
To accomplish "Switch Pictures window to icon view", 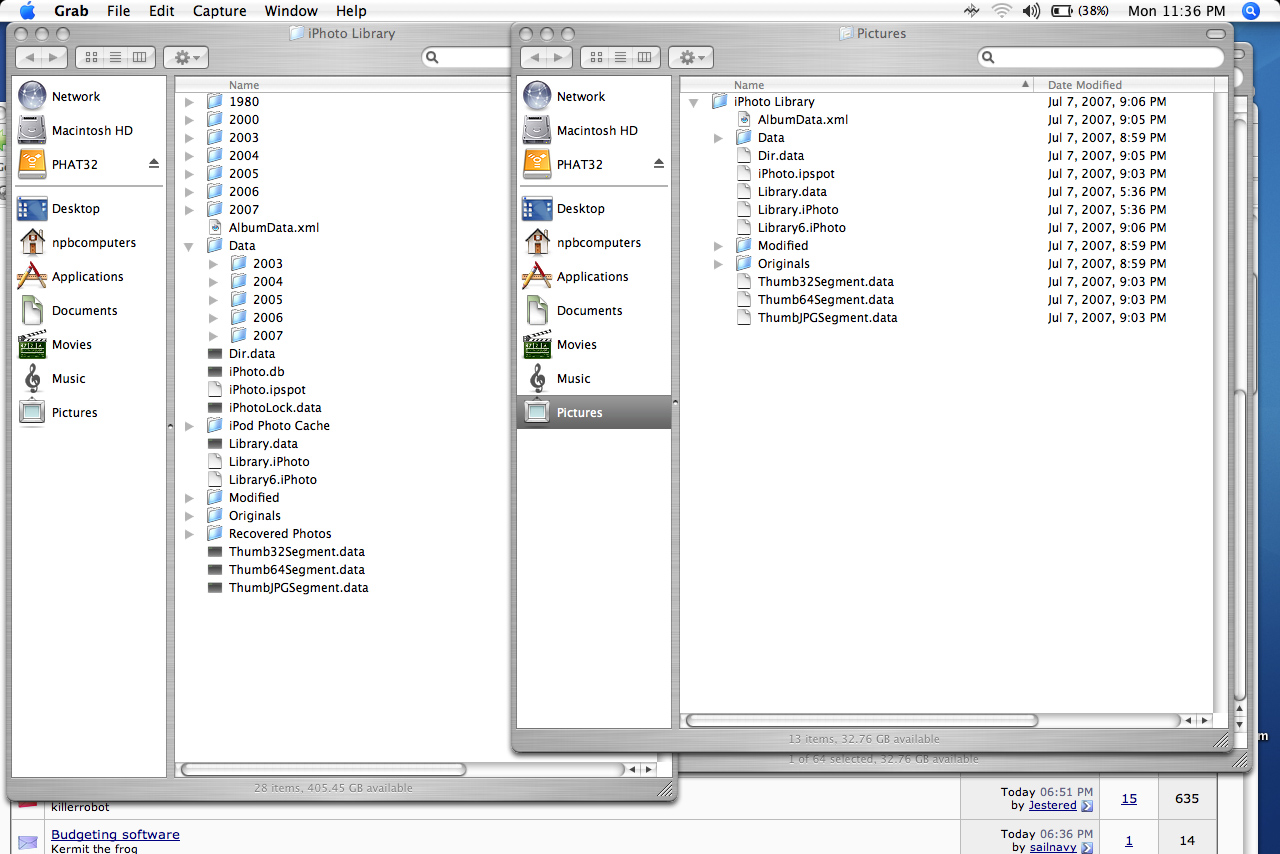I will 597,57.
